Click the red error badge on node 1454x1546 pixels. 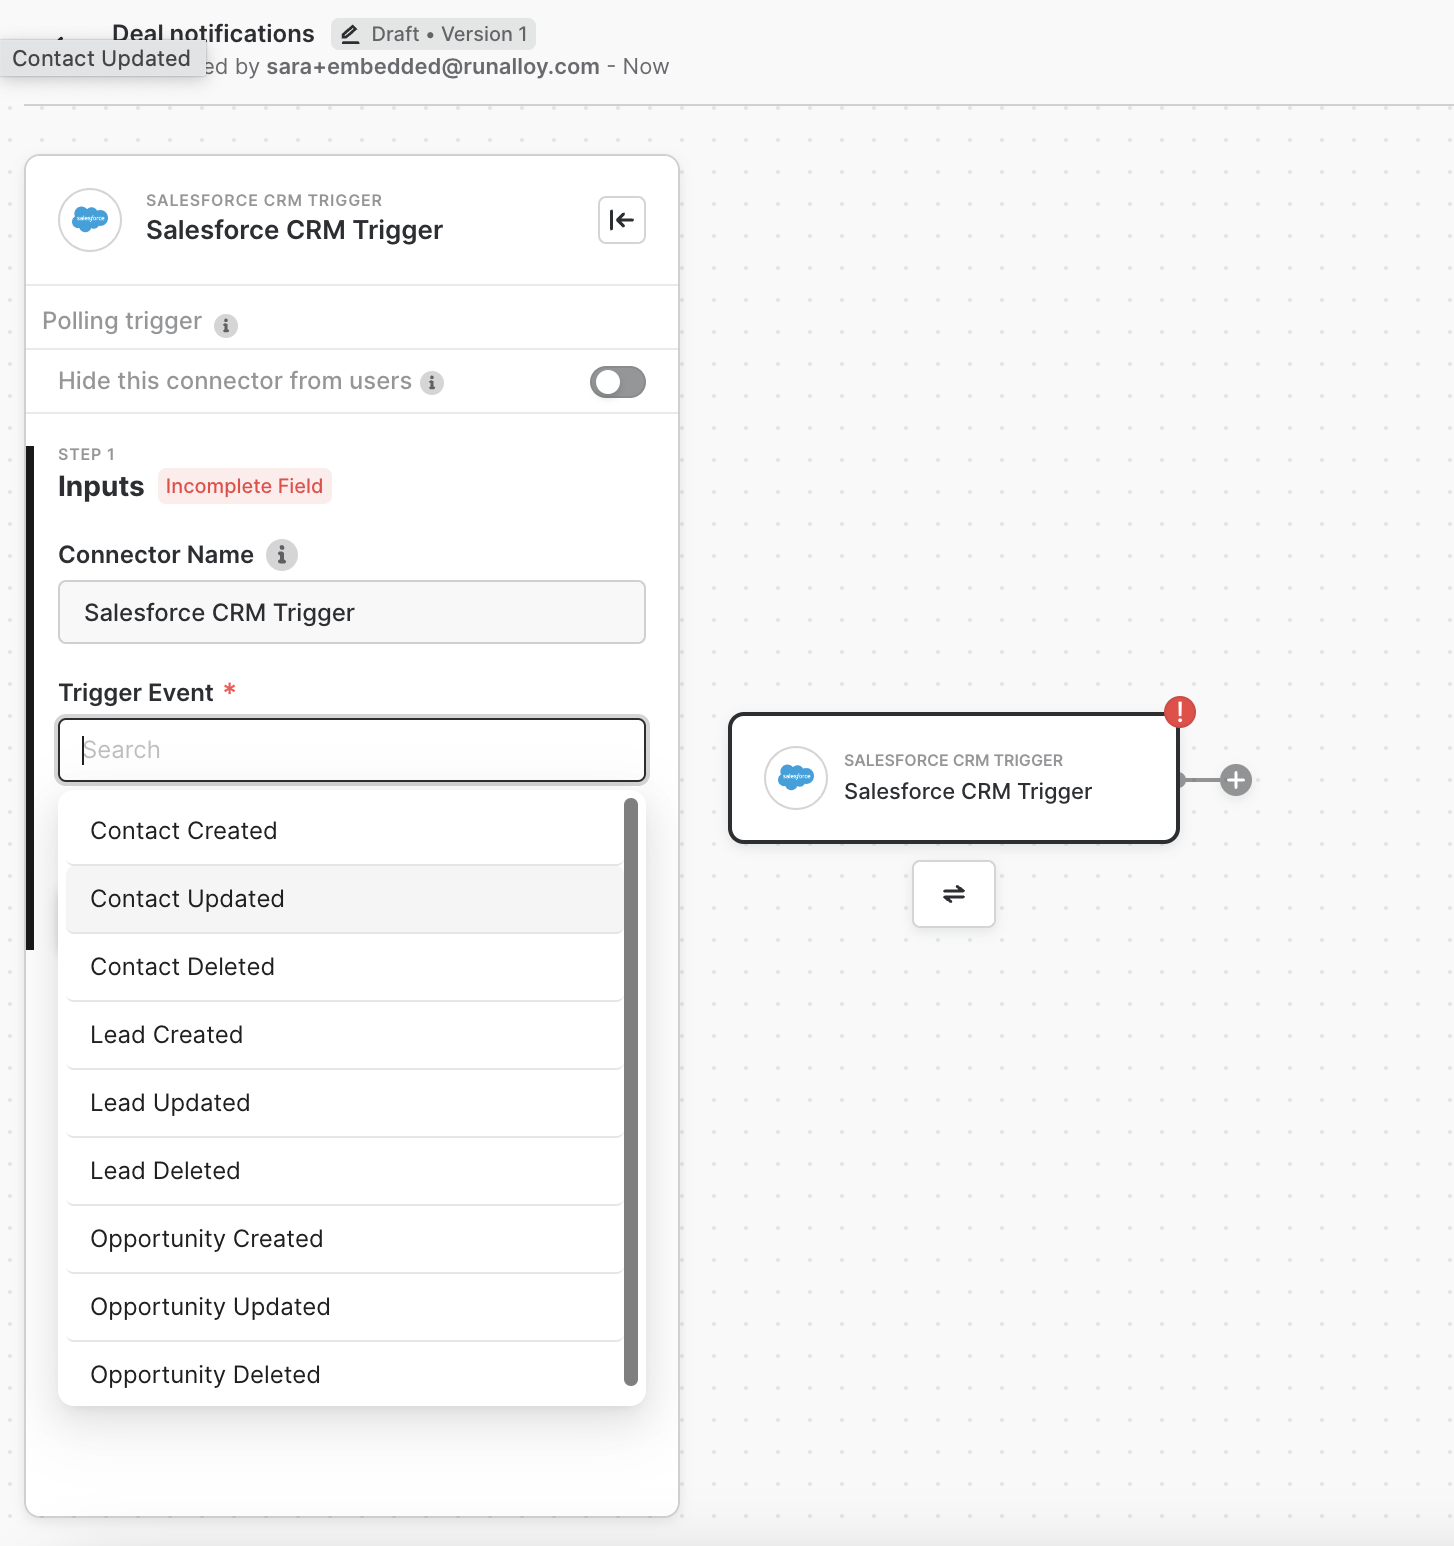coord(1180,712)
